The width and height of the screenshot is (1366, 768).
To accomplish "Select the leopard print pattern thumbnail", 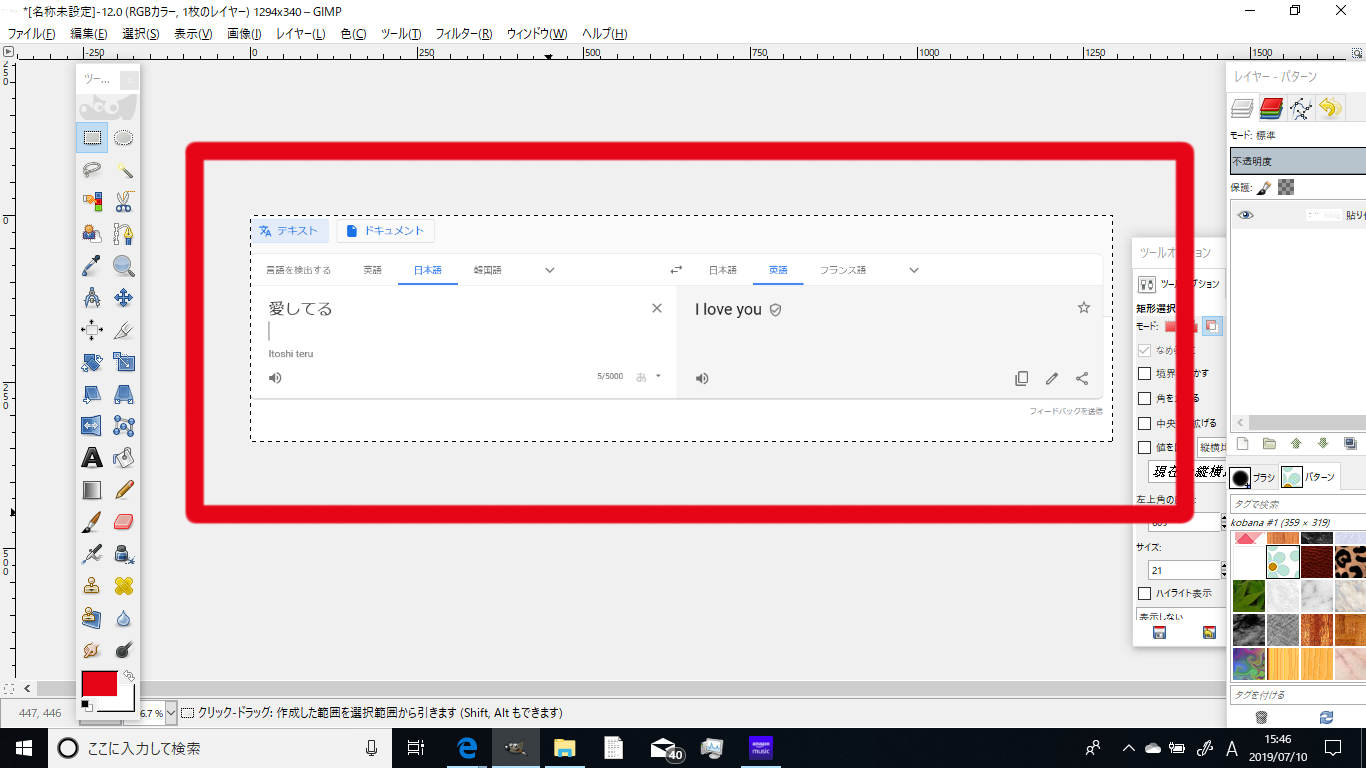I will [1350, 562].
